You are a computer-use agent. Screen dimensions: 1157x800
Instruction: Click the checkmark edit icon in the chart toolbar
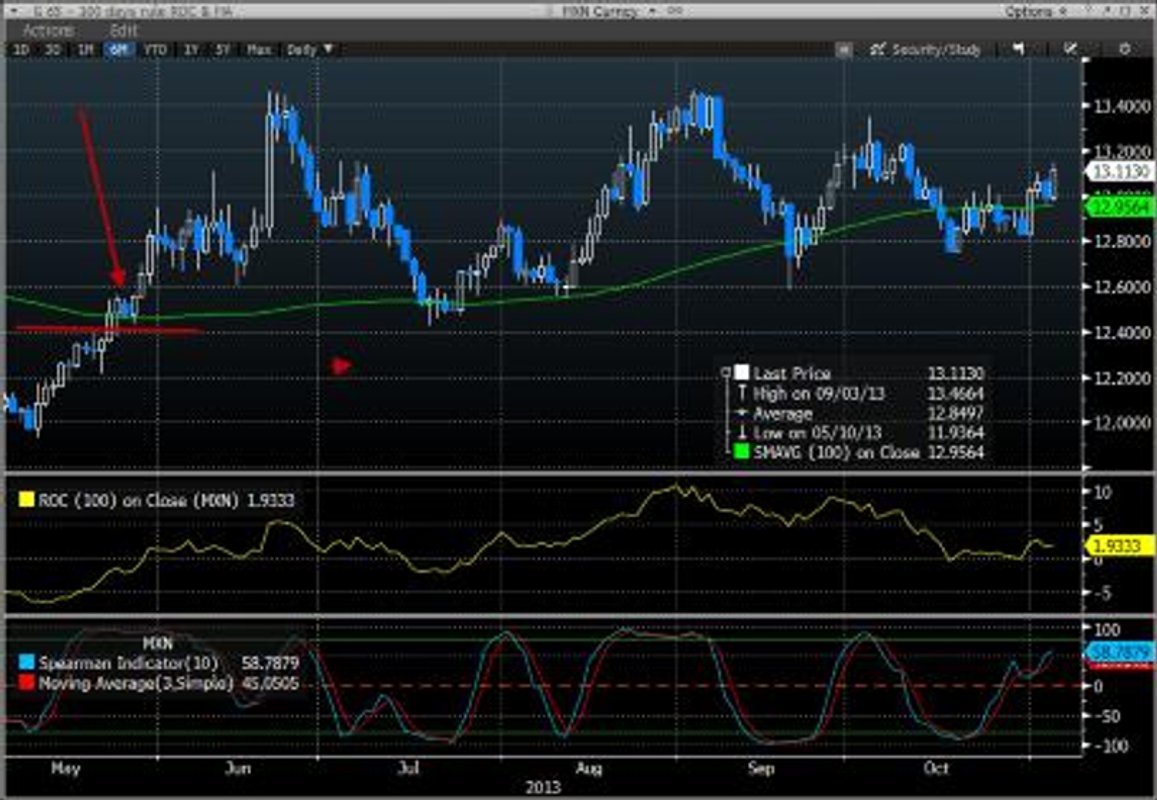click(1071, 49)
